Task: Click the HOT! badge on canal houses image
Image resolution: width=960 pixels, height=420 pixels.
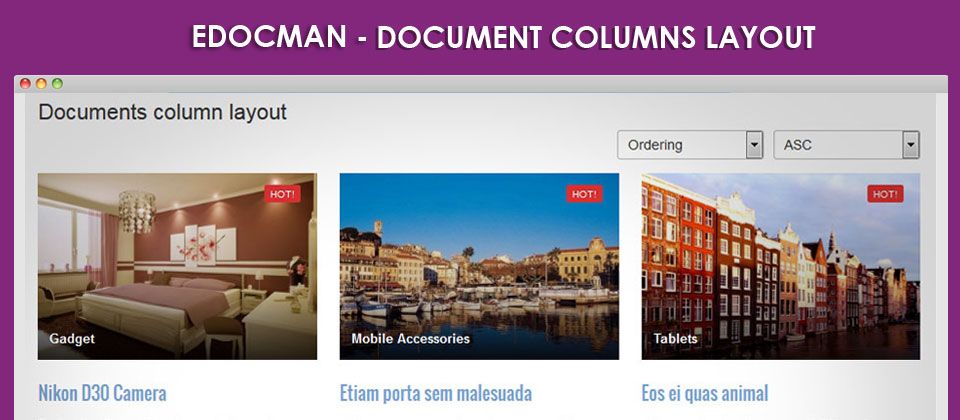Action: [885, 194]
